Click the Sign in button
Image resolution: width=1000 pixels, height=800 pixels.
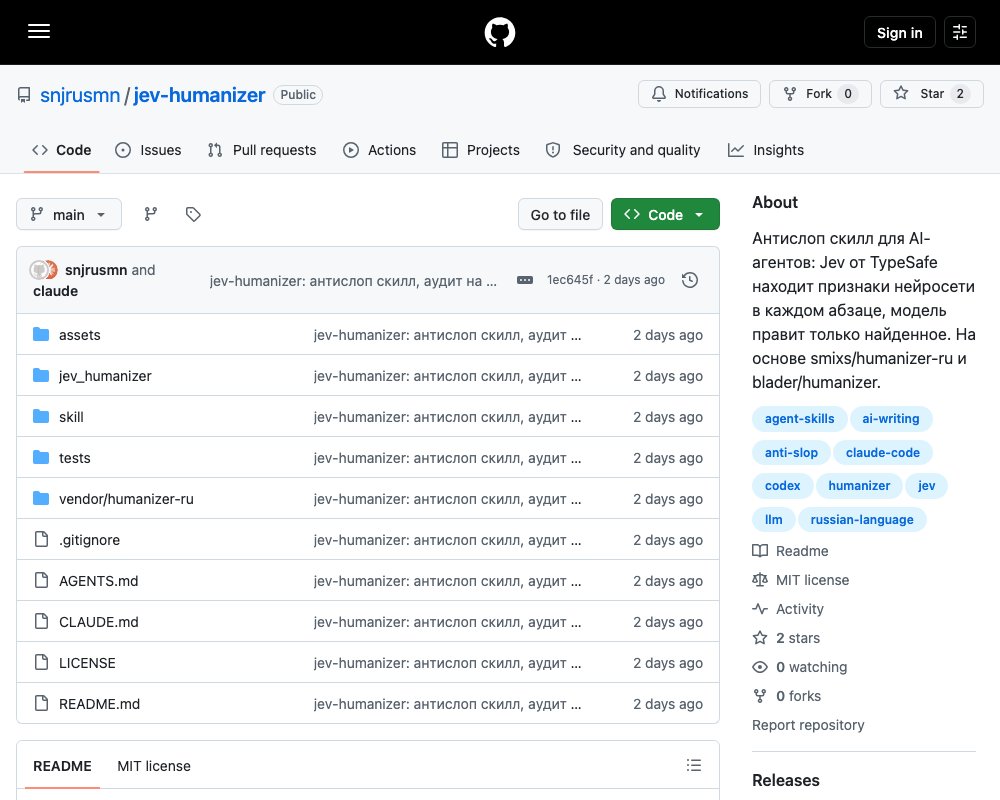[x=899, y=32]
